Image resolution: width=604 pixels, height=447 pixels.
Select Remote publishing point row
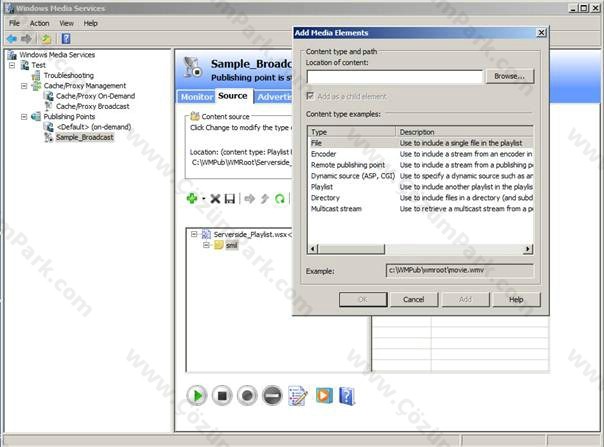pos(421,165)
